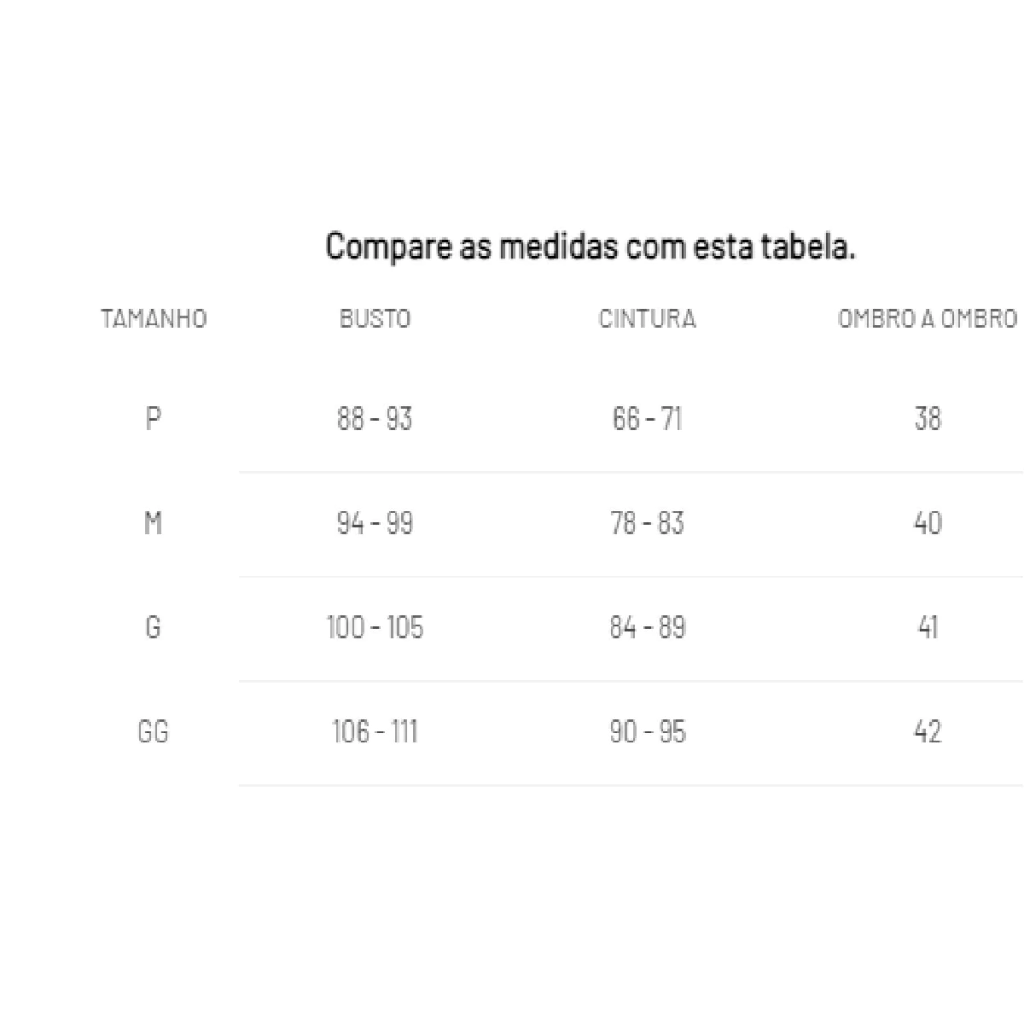Click the shoulder value 42

[x=927, y=731]
